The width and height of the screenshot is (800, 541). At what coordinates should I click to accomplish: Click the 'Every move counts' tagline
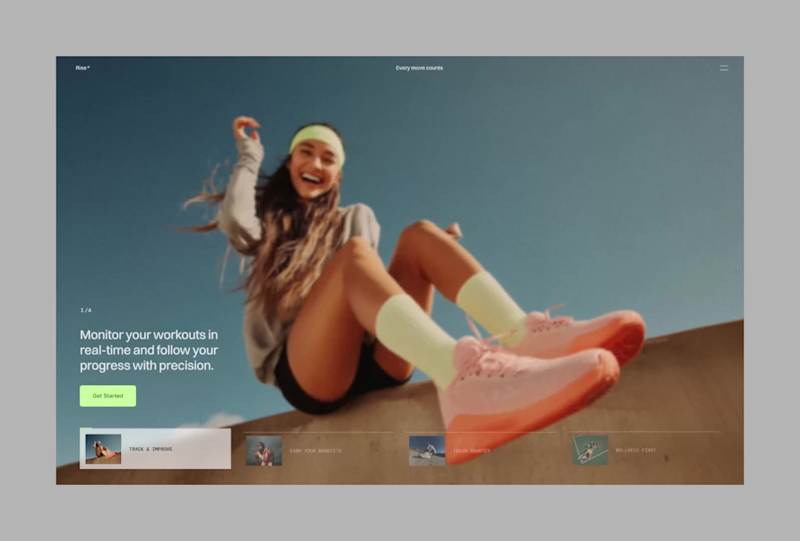419,68
